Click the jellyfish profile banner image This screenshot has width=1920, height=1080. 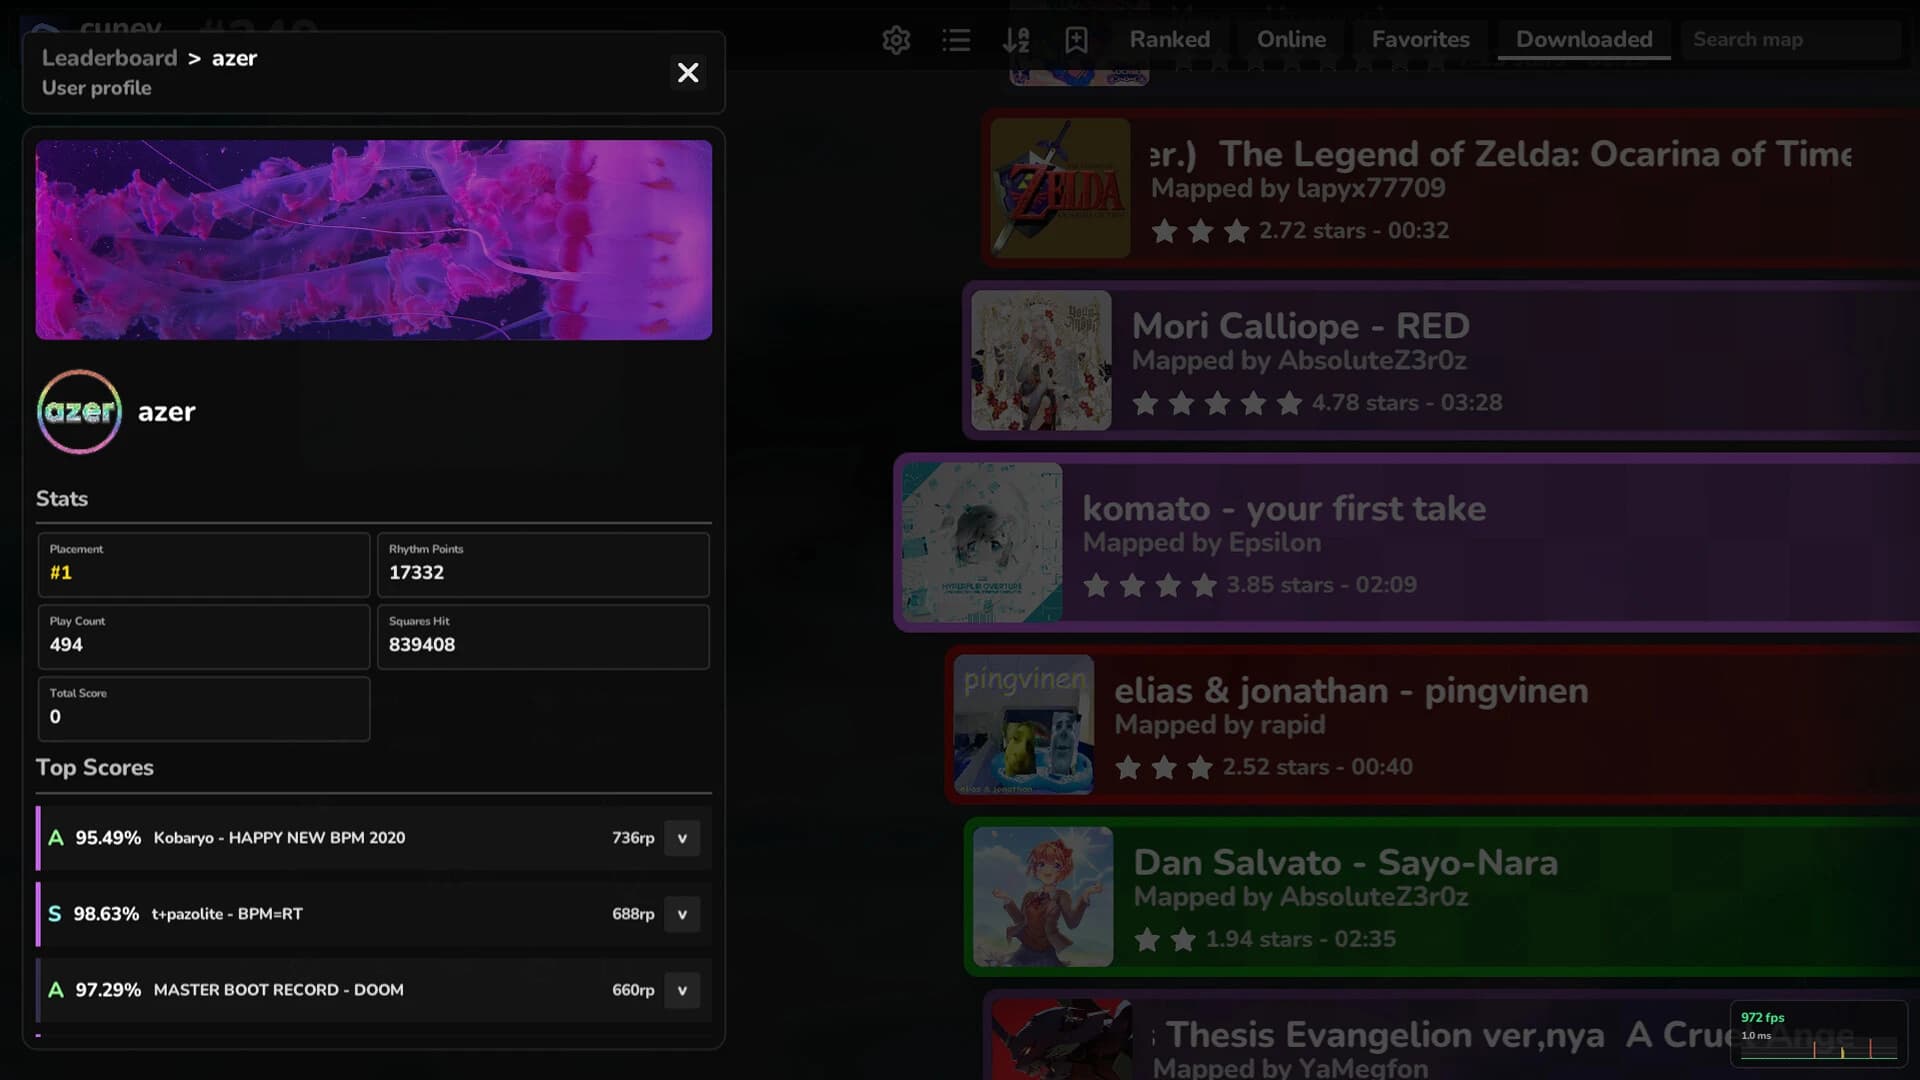click(372, 239)
